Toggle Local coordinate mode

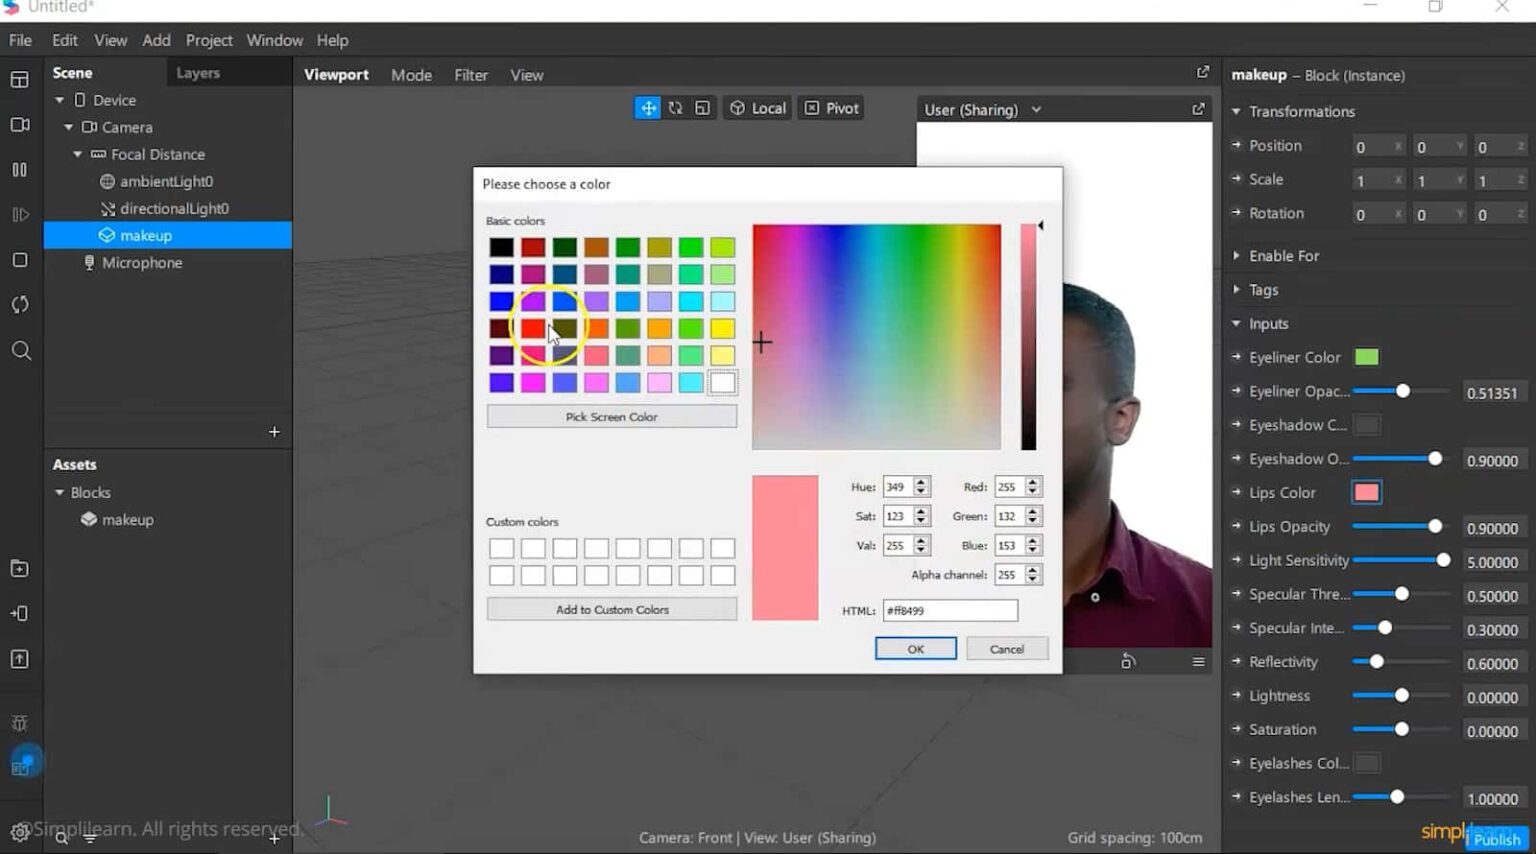pyautogui.click(x=758, y=108)
